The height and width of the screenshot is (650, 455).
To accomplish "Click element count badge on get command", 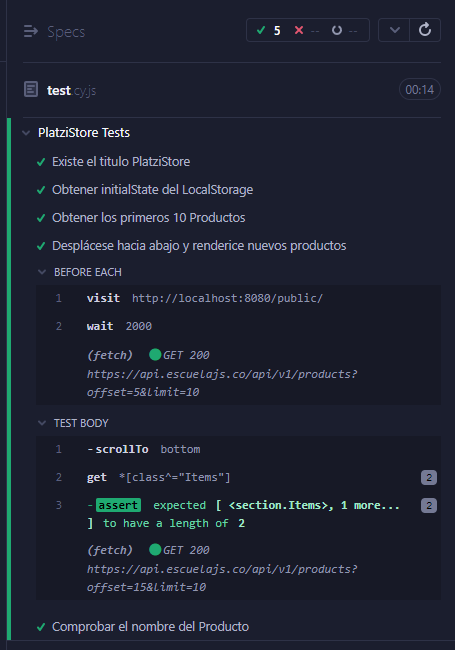I will [429, 478].
